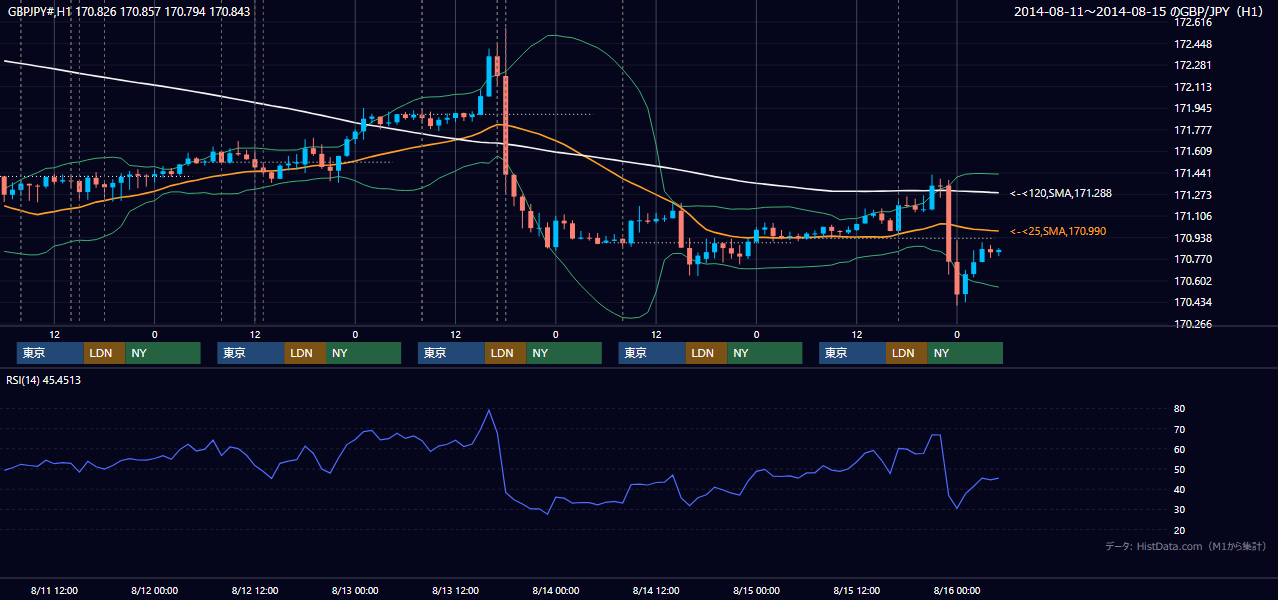Viewport: 1278px width, 600px height.
Task: Click the 8/12 12:00 date label
Action: click(255, 591)
